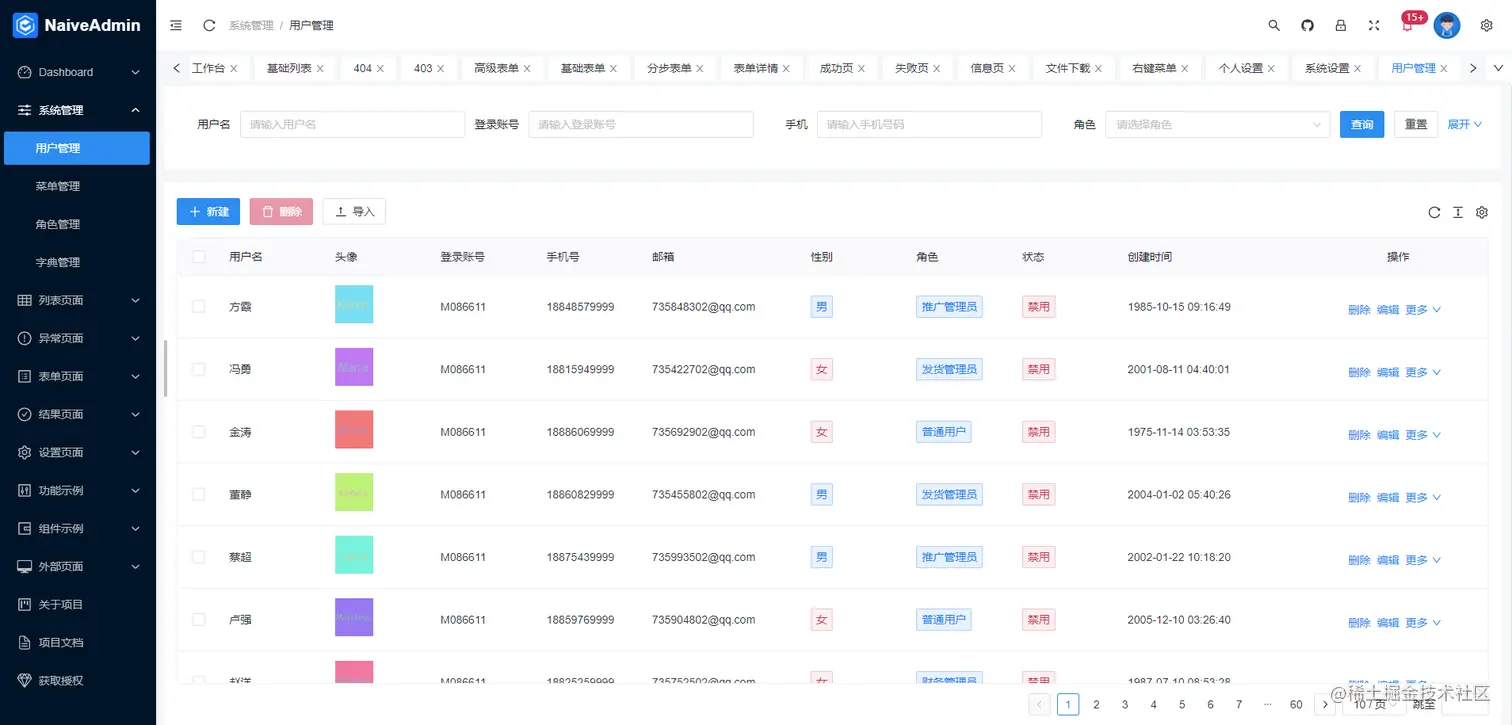
Task: Open 更多 dropdown for 方霞 row
Action: [1423, 310]
